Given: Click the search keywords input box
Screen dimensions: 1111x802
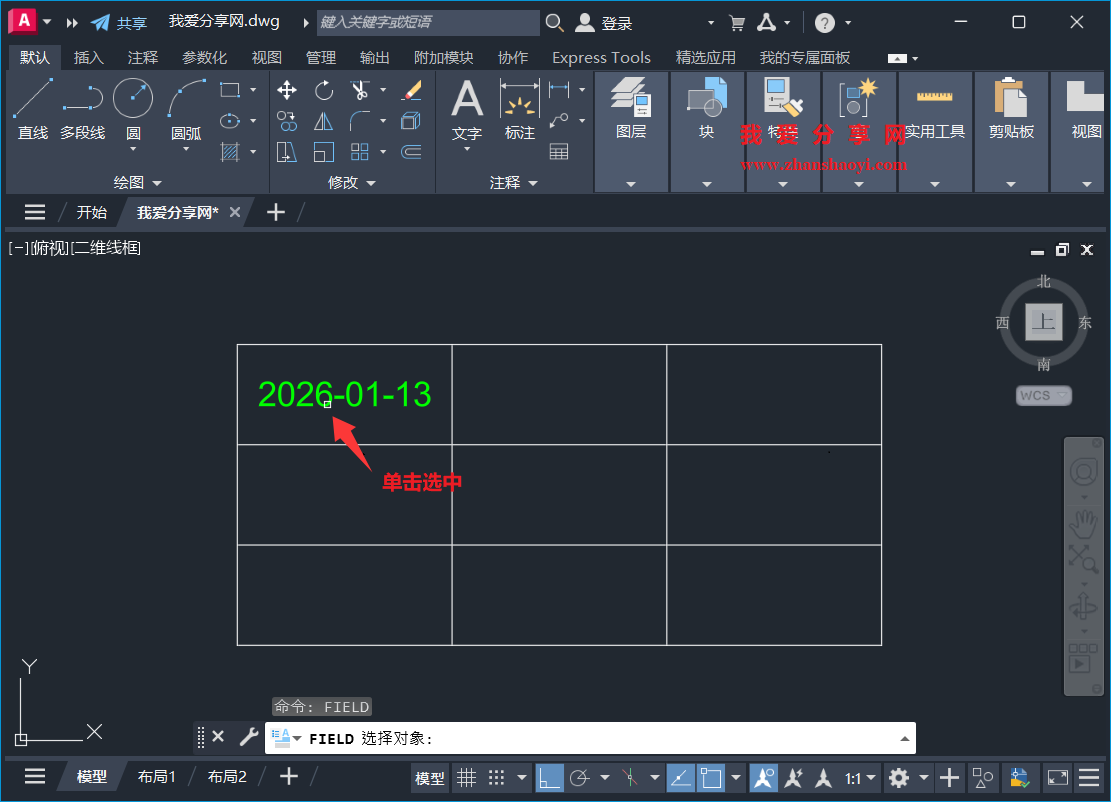Looking at the screenshot, I should pos(428,22).
